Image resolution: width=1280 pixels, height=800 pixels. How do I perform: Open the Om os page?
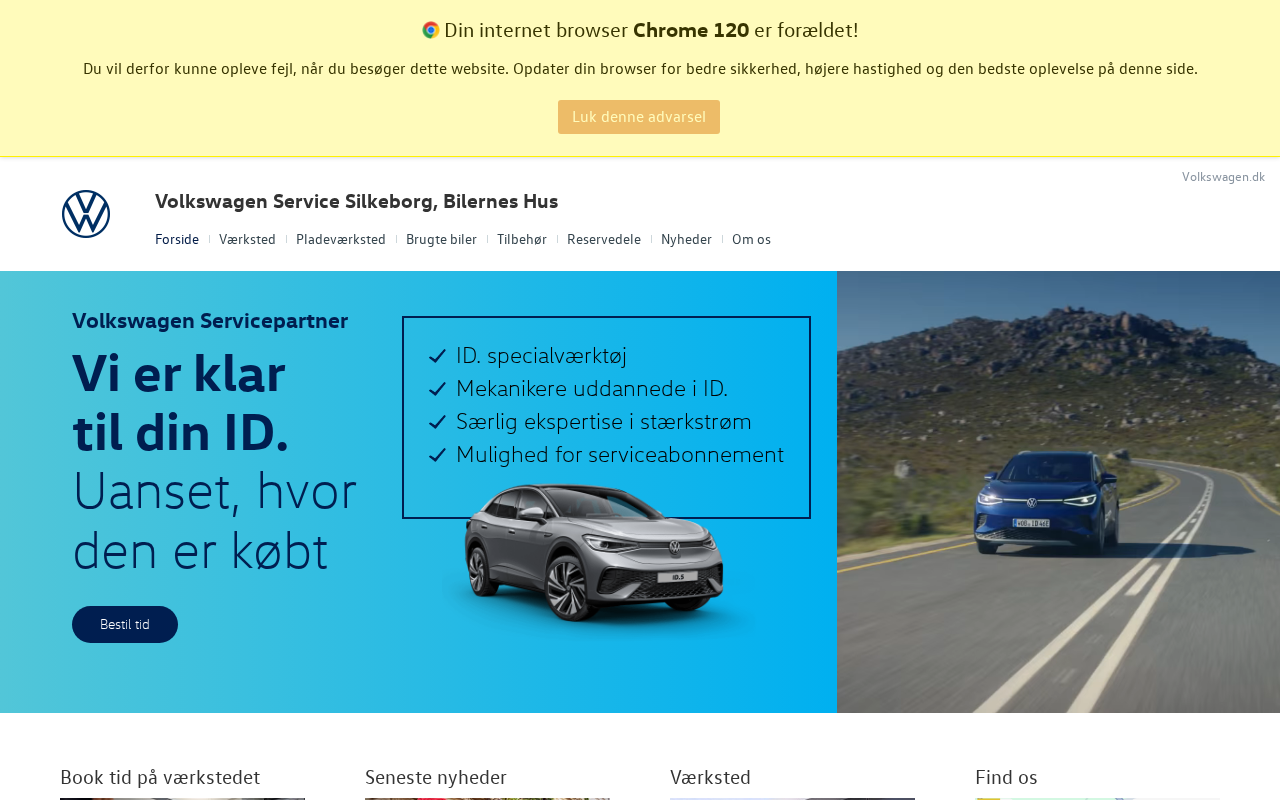[x=751, y=239]
